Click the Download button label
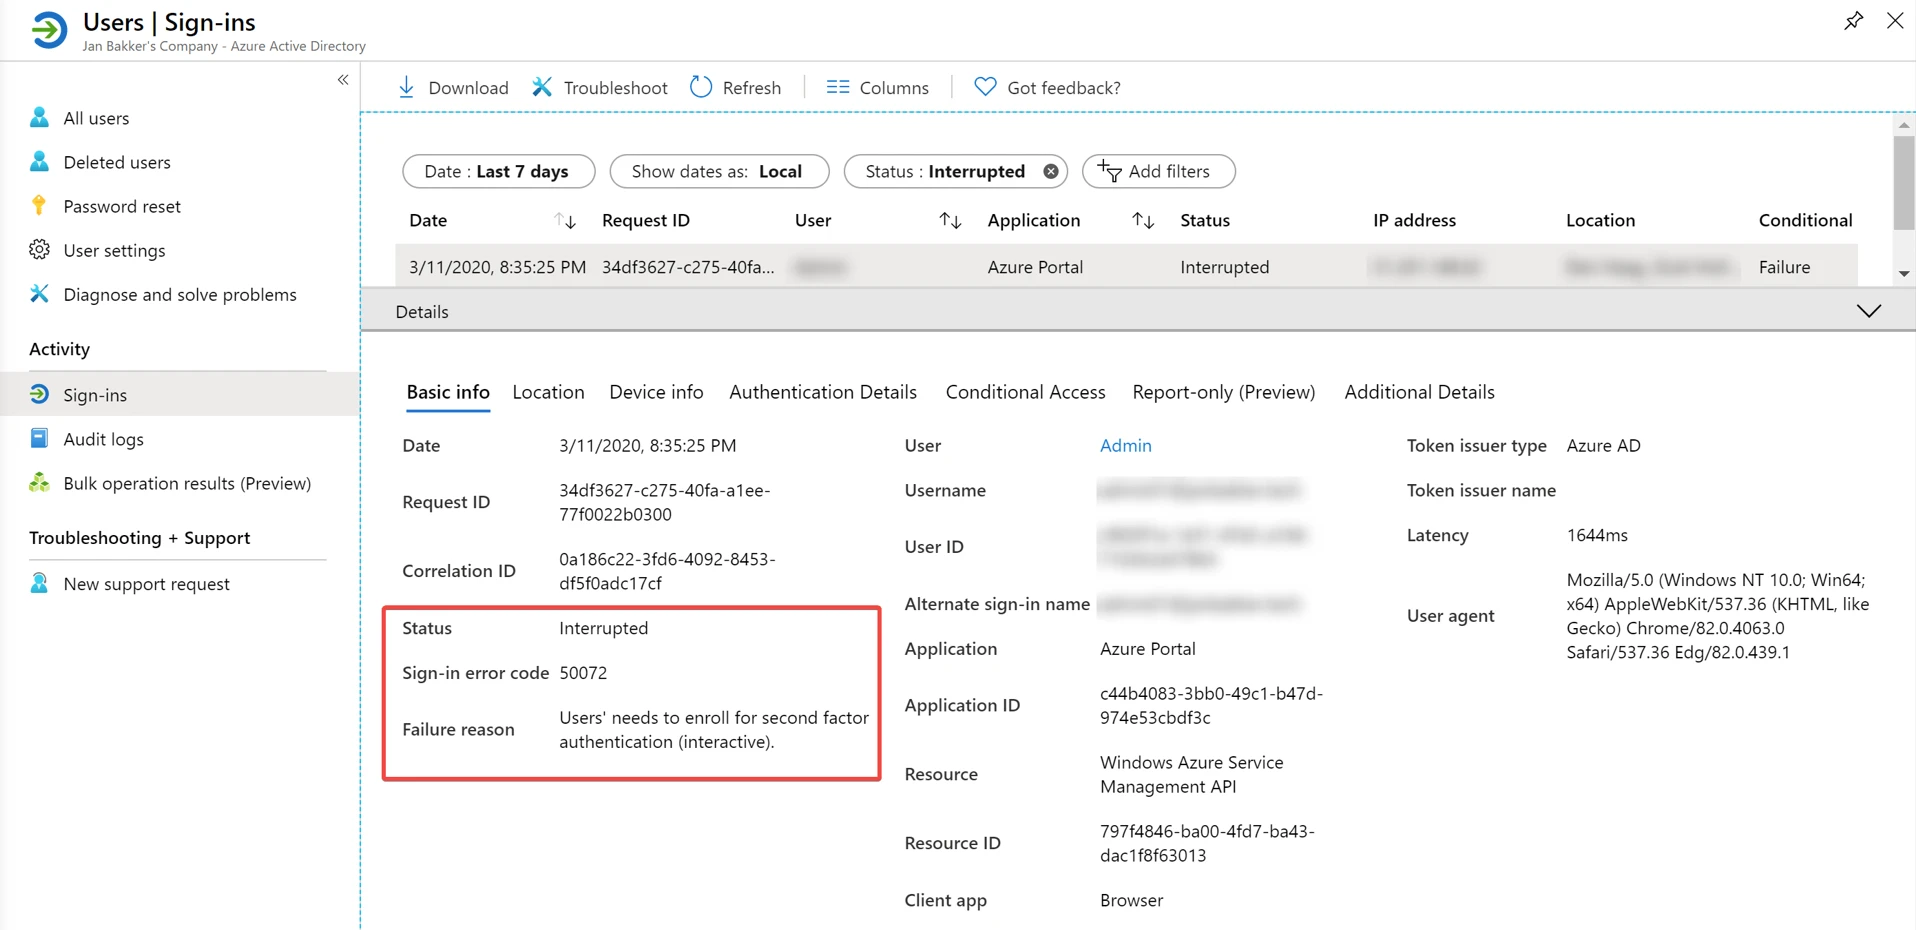Screen dimensions: 1916x930 468,88
